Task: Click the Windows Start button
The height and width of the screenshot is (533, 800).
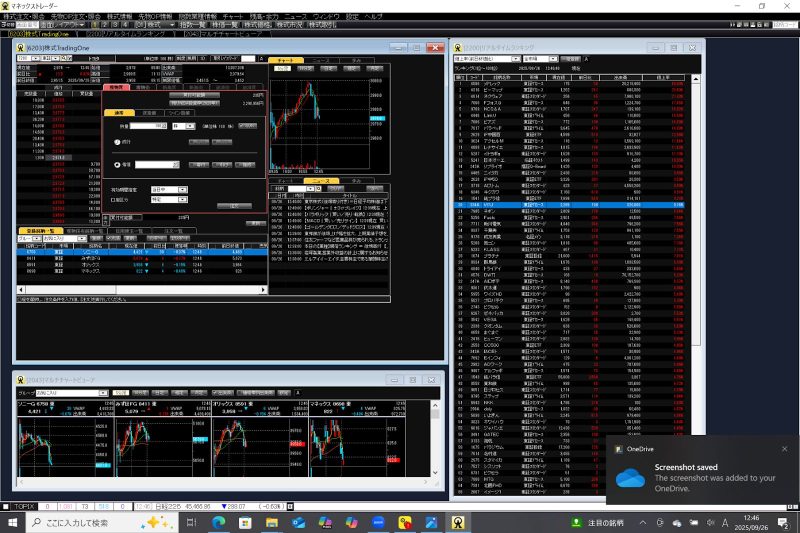Action: (12, 522)
